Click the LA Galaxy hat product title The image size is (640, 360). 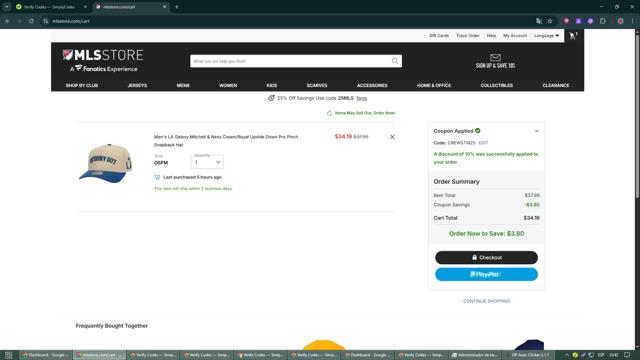pyautogui.click(x=226, y=141)
